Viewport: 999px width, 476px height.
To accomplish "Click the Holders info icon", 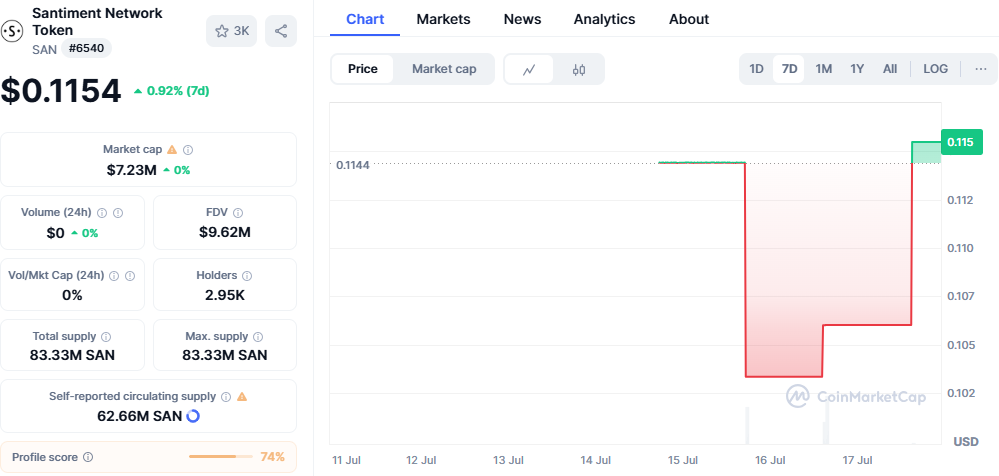I will click(247, 276).
